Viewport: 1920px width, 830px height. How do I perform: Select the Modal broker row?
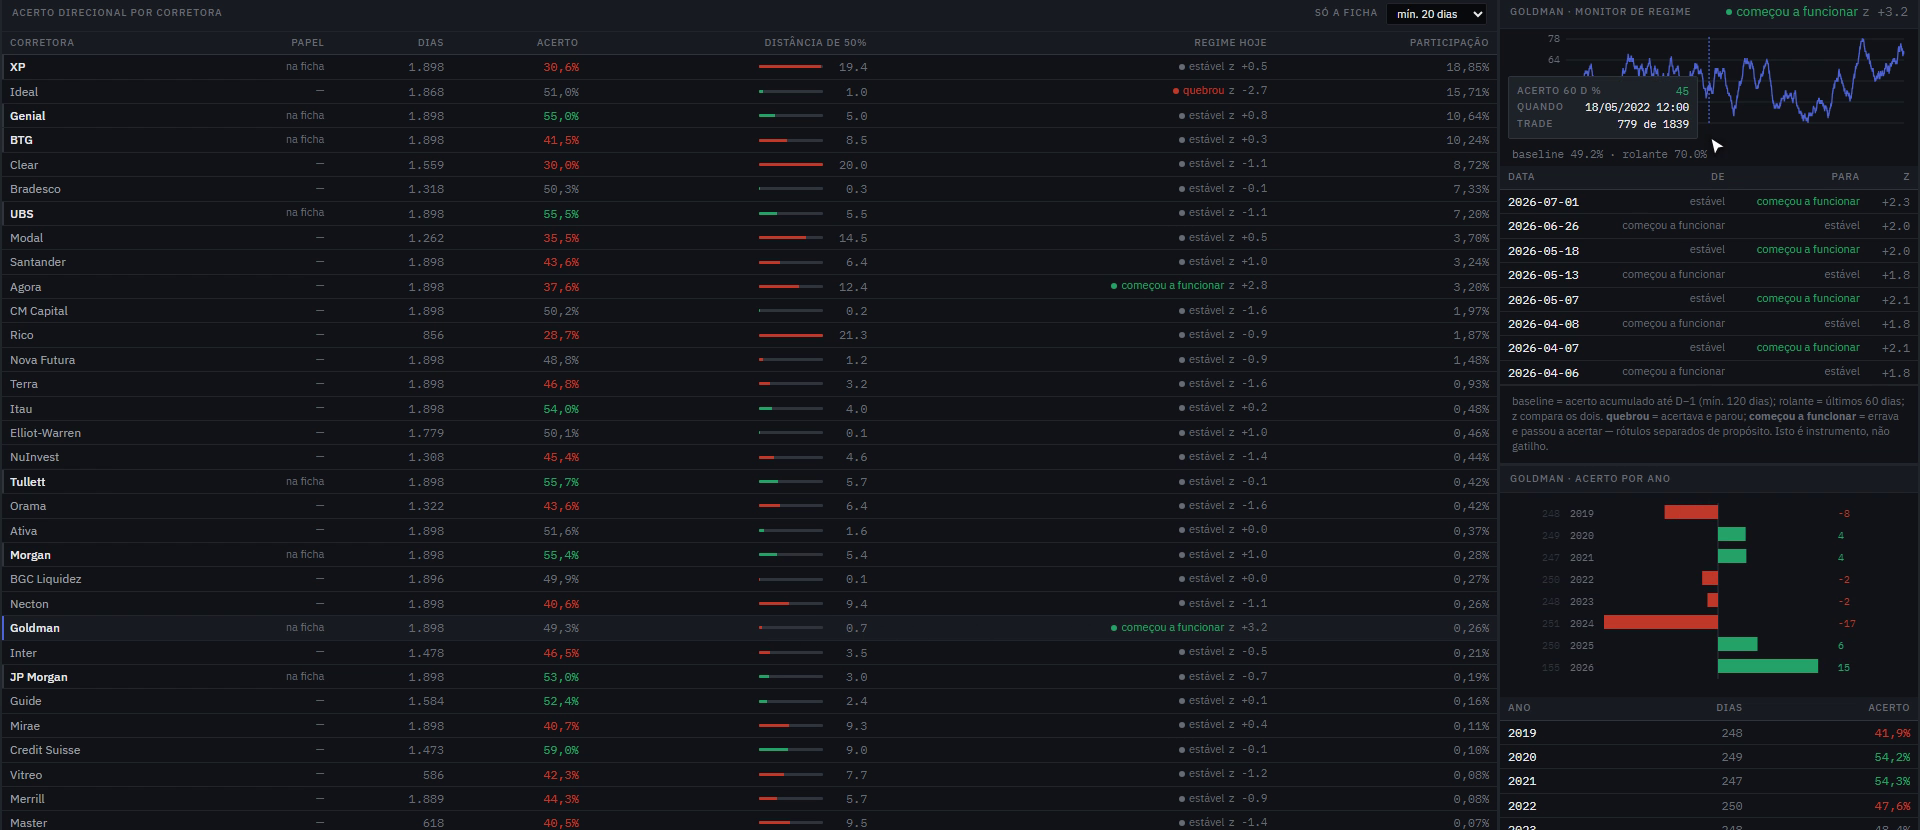pos(748,238)
